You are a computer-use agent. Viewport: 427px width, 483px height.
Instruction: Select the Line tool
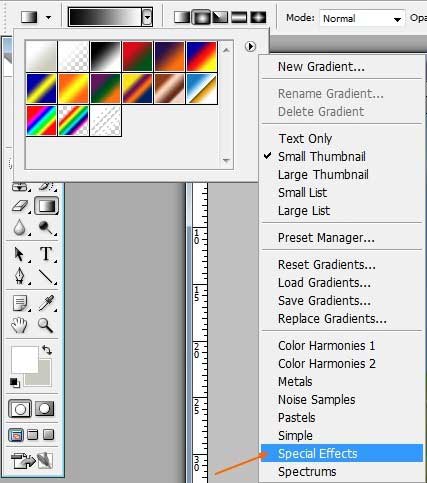[x=46, y=276]
